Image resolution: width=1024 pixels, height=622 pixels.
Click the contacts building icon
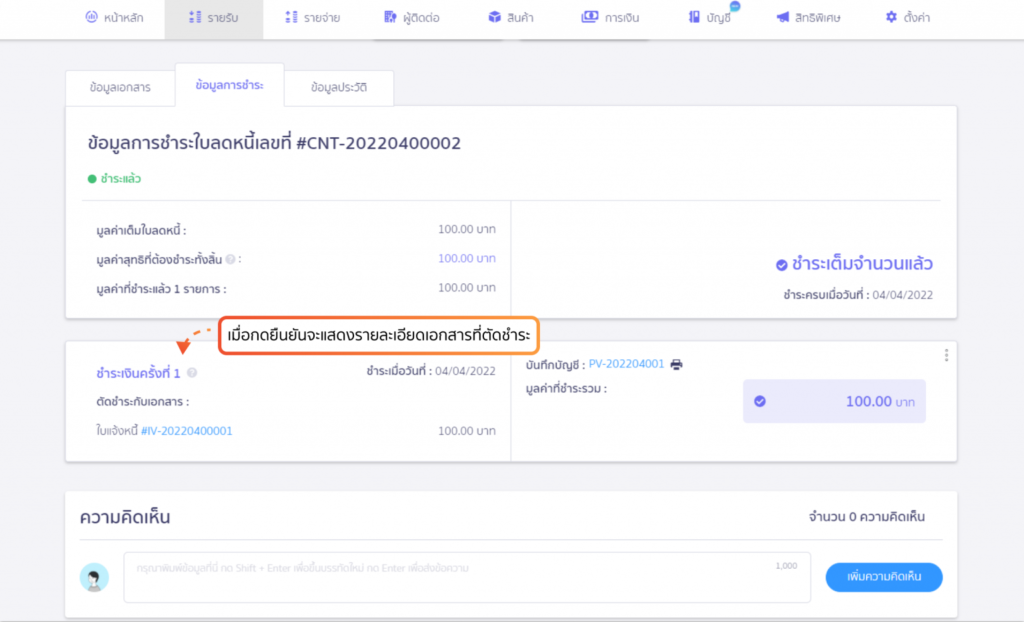click(x=390, y=17)
